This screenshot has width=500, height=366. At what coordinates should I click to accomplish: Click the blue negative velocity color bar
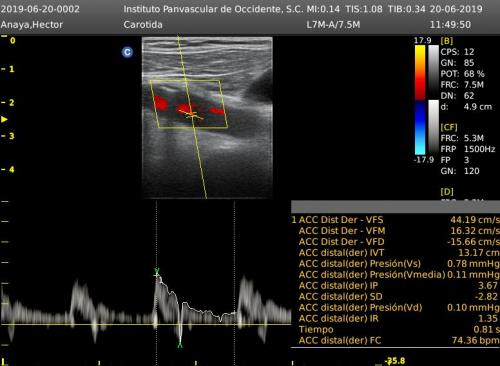(x=420, y=127)
